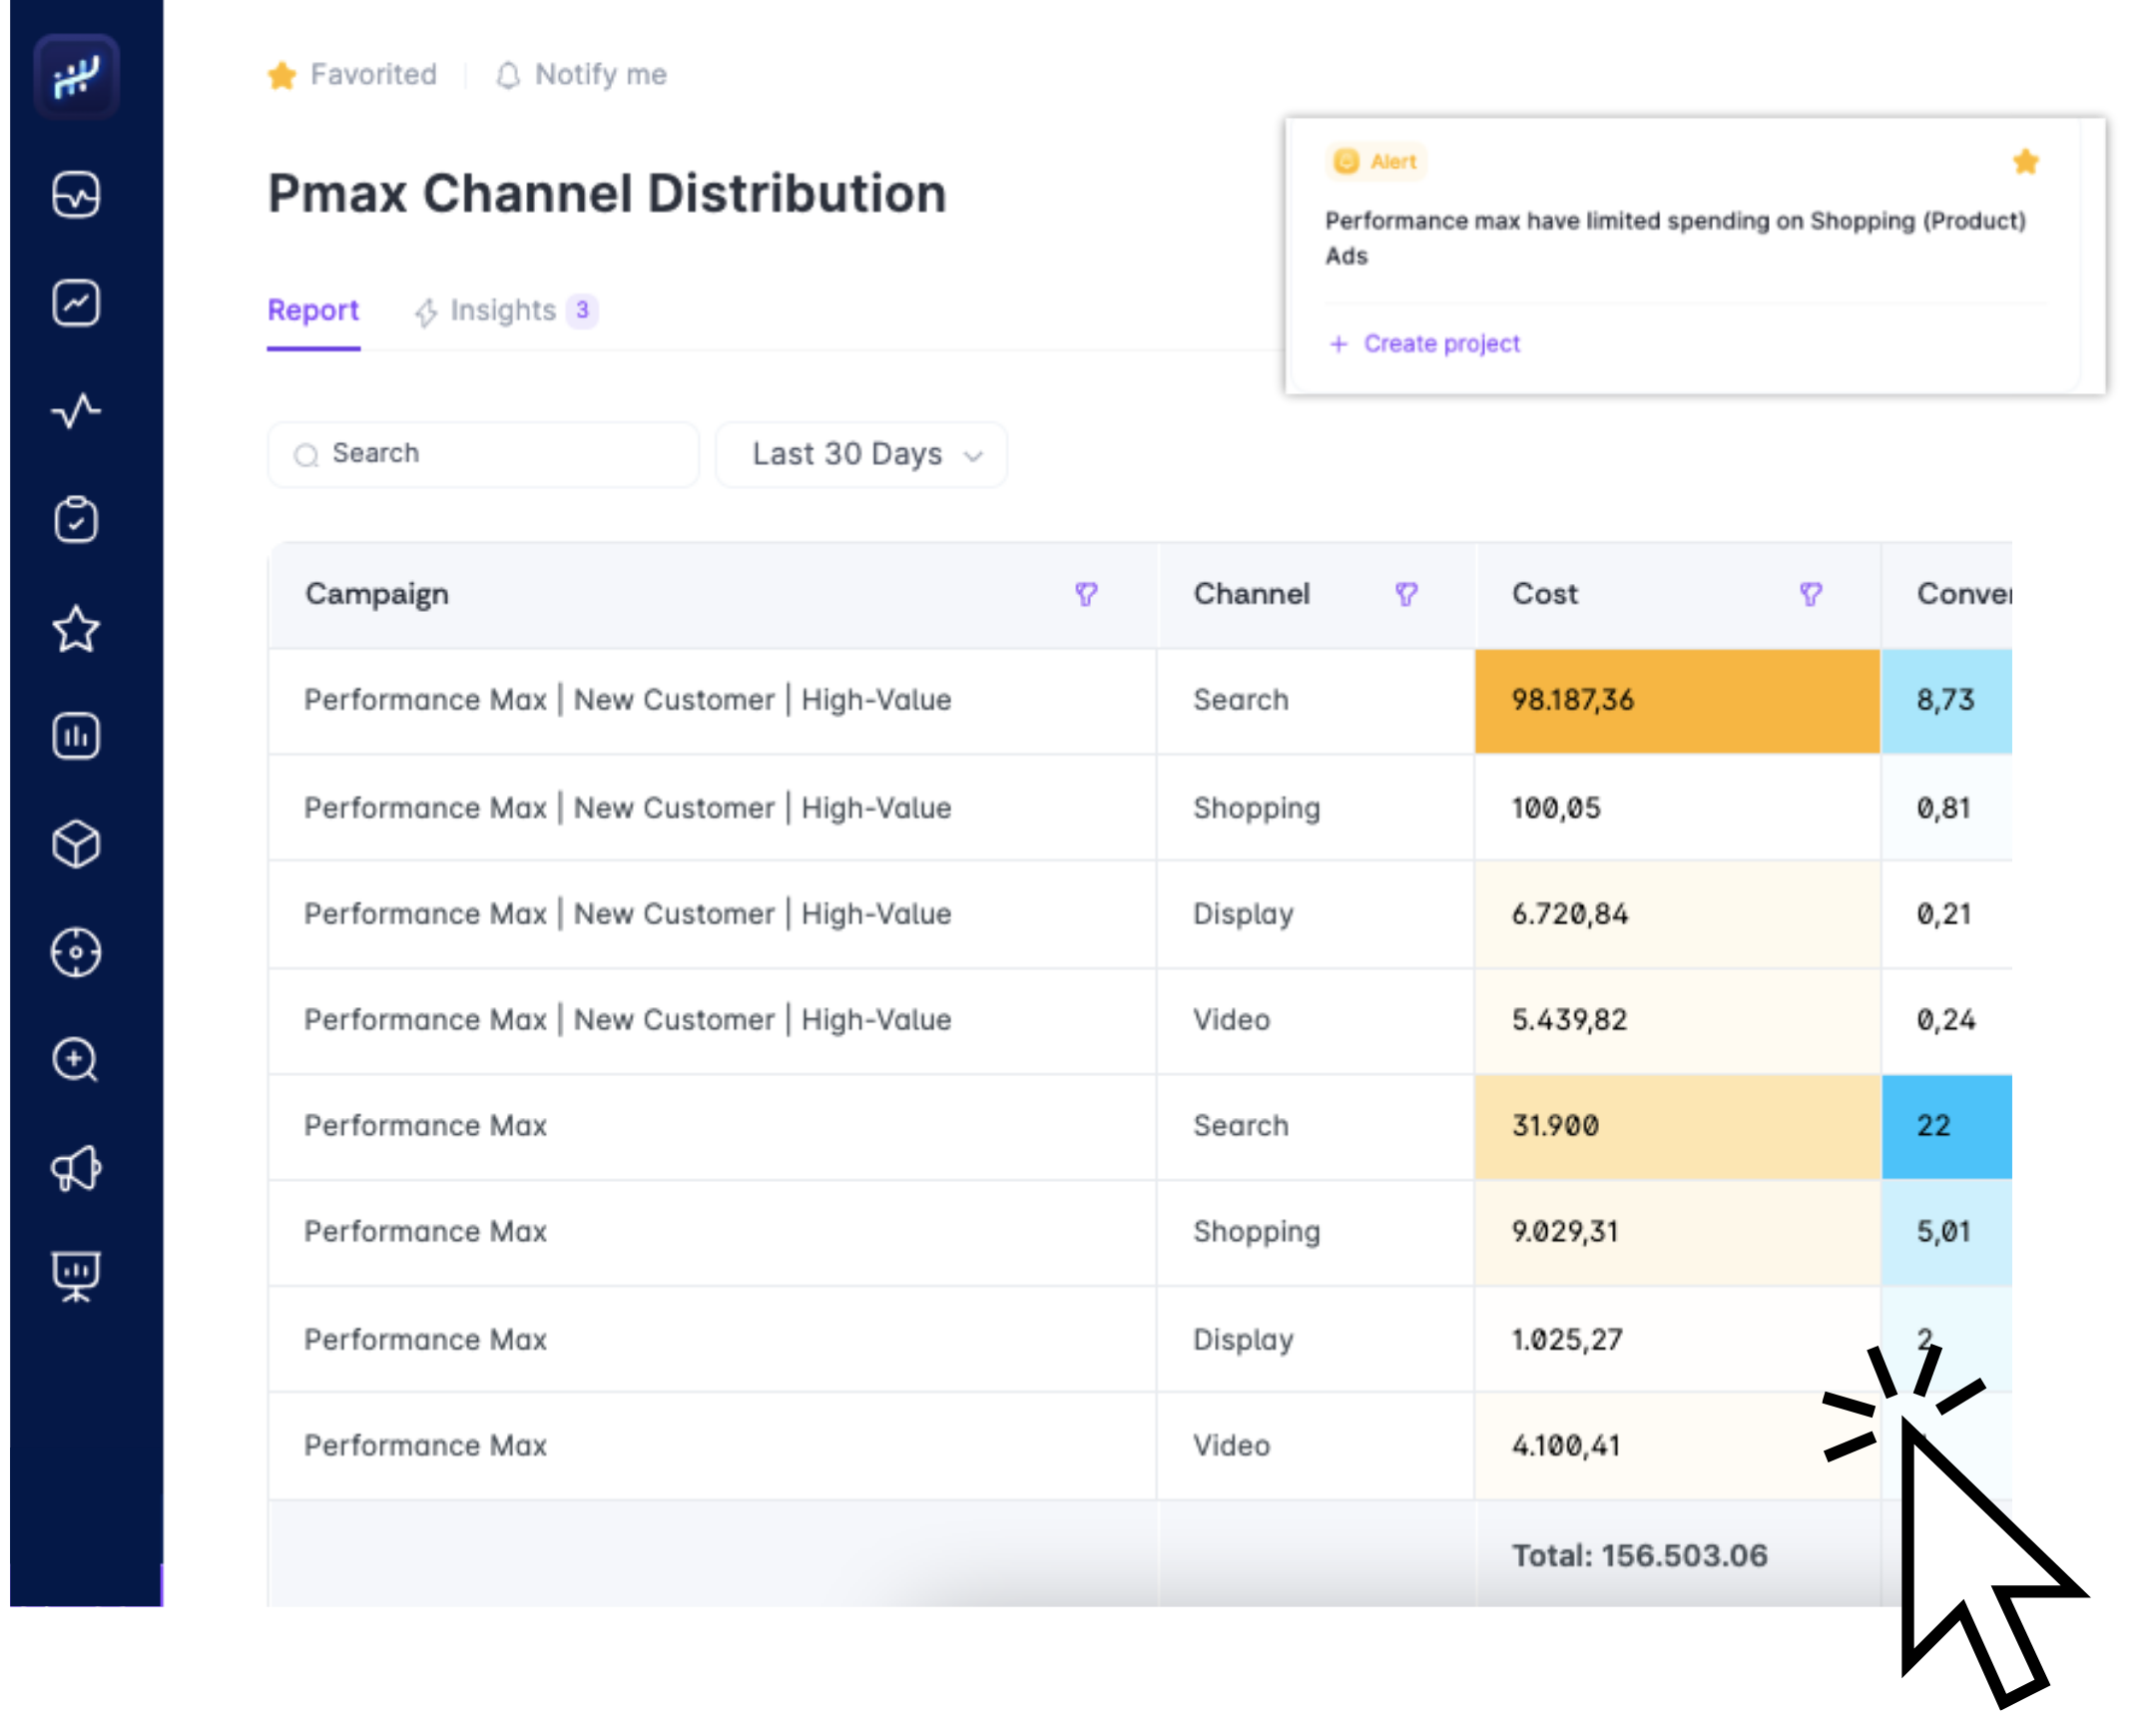This screenshot has width=2156, height=1731.
Task: Toggle the star on the alert card
Action: click(x=2025, y=162)
